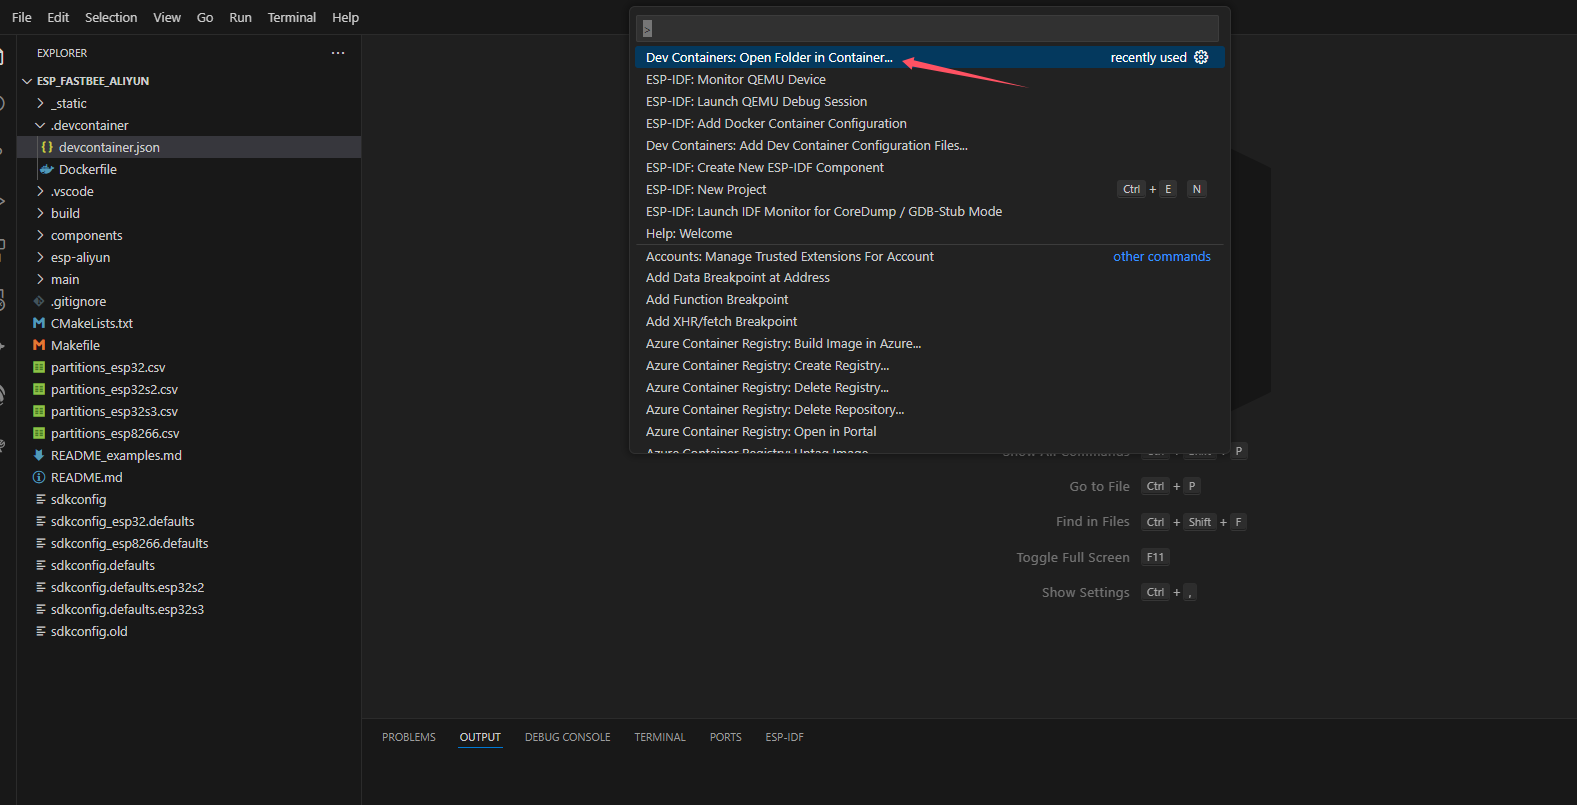Click the partitions_esp32.csv table icon

[39, 367]
